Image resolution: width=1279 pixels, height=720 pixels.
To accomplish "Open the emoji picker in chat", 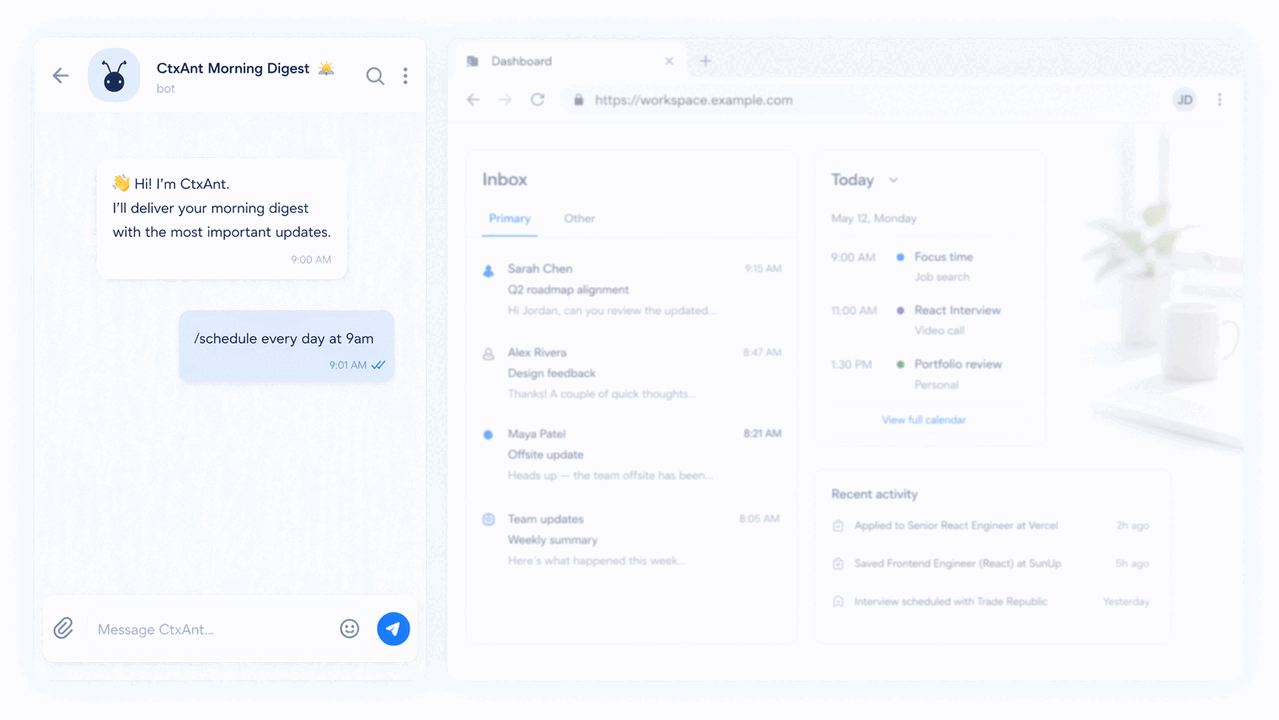I will pyautogui.click(x=349, y=629).
